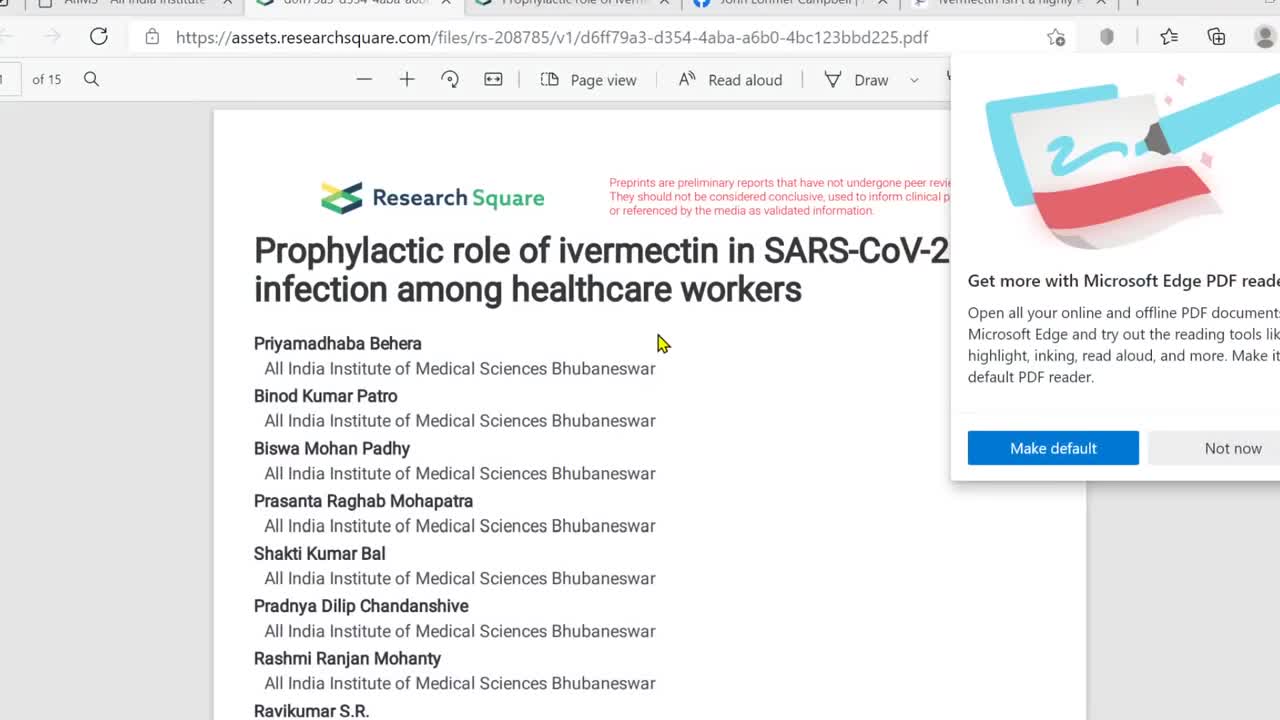Reload the page with the refresh icon

98,37
